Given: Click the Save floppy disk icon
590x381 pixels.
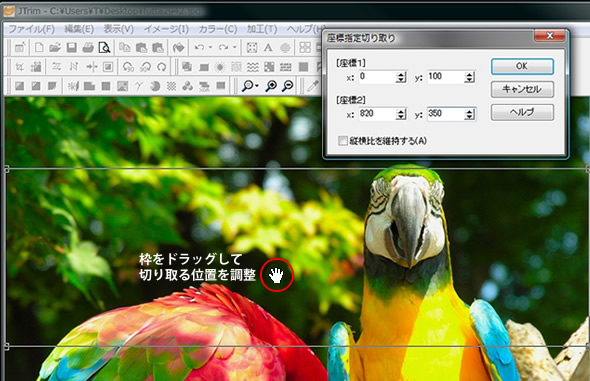Looking at the screenshot, I should pos(71,47).
